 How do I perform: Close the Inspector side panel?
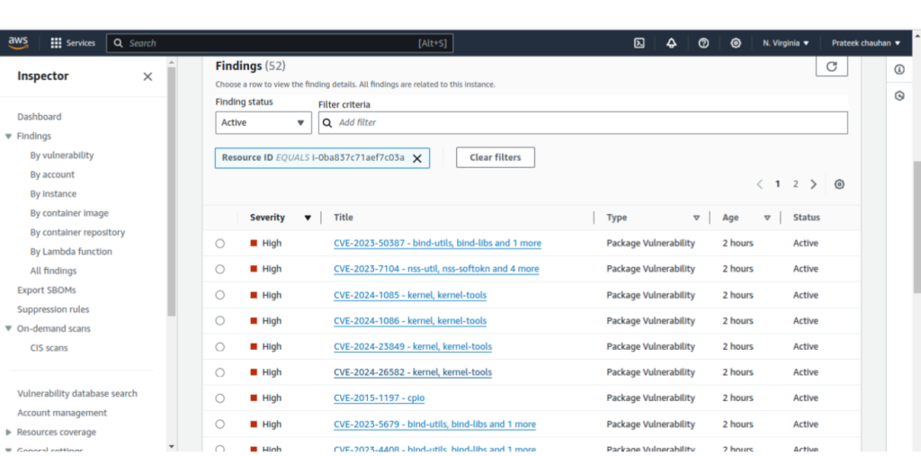pos(148,76)
